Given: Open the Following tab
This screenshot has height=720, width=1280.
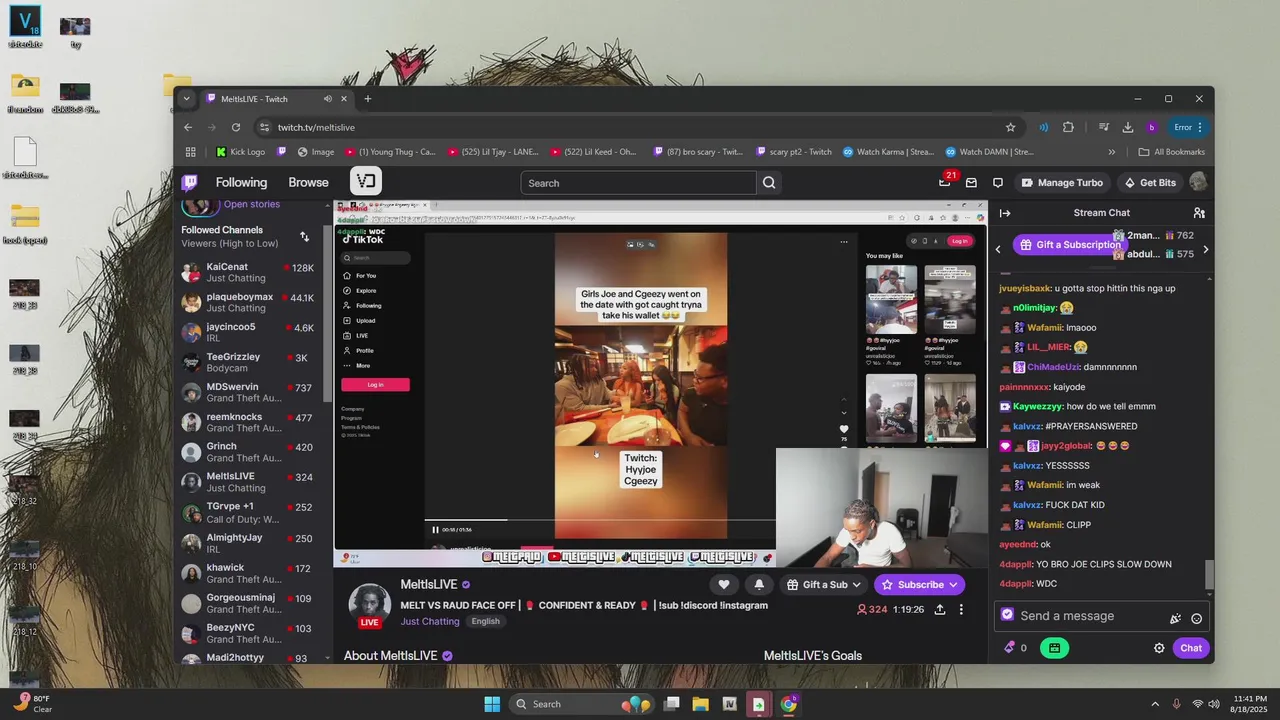Looking at the screenshot, I should tap(241, 182).
